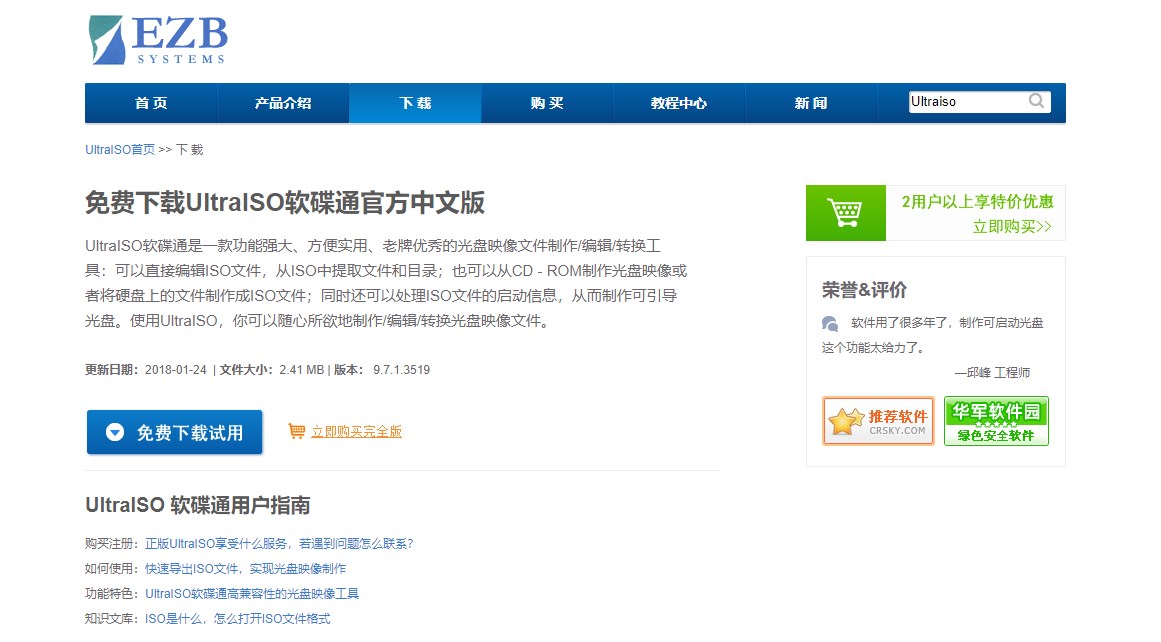1161x642 pixels.
Task: Click the UltraISO首页 breadcrumb link
Action: pos(120,150)
